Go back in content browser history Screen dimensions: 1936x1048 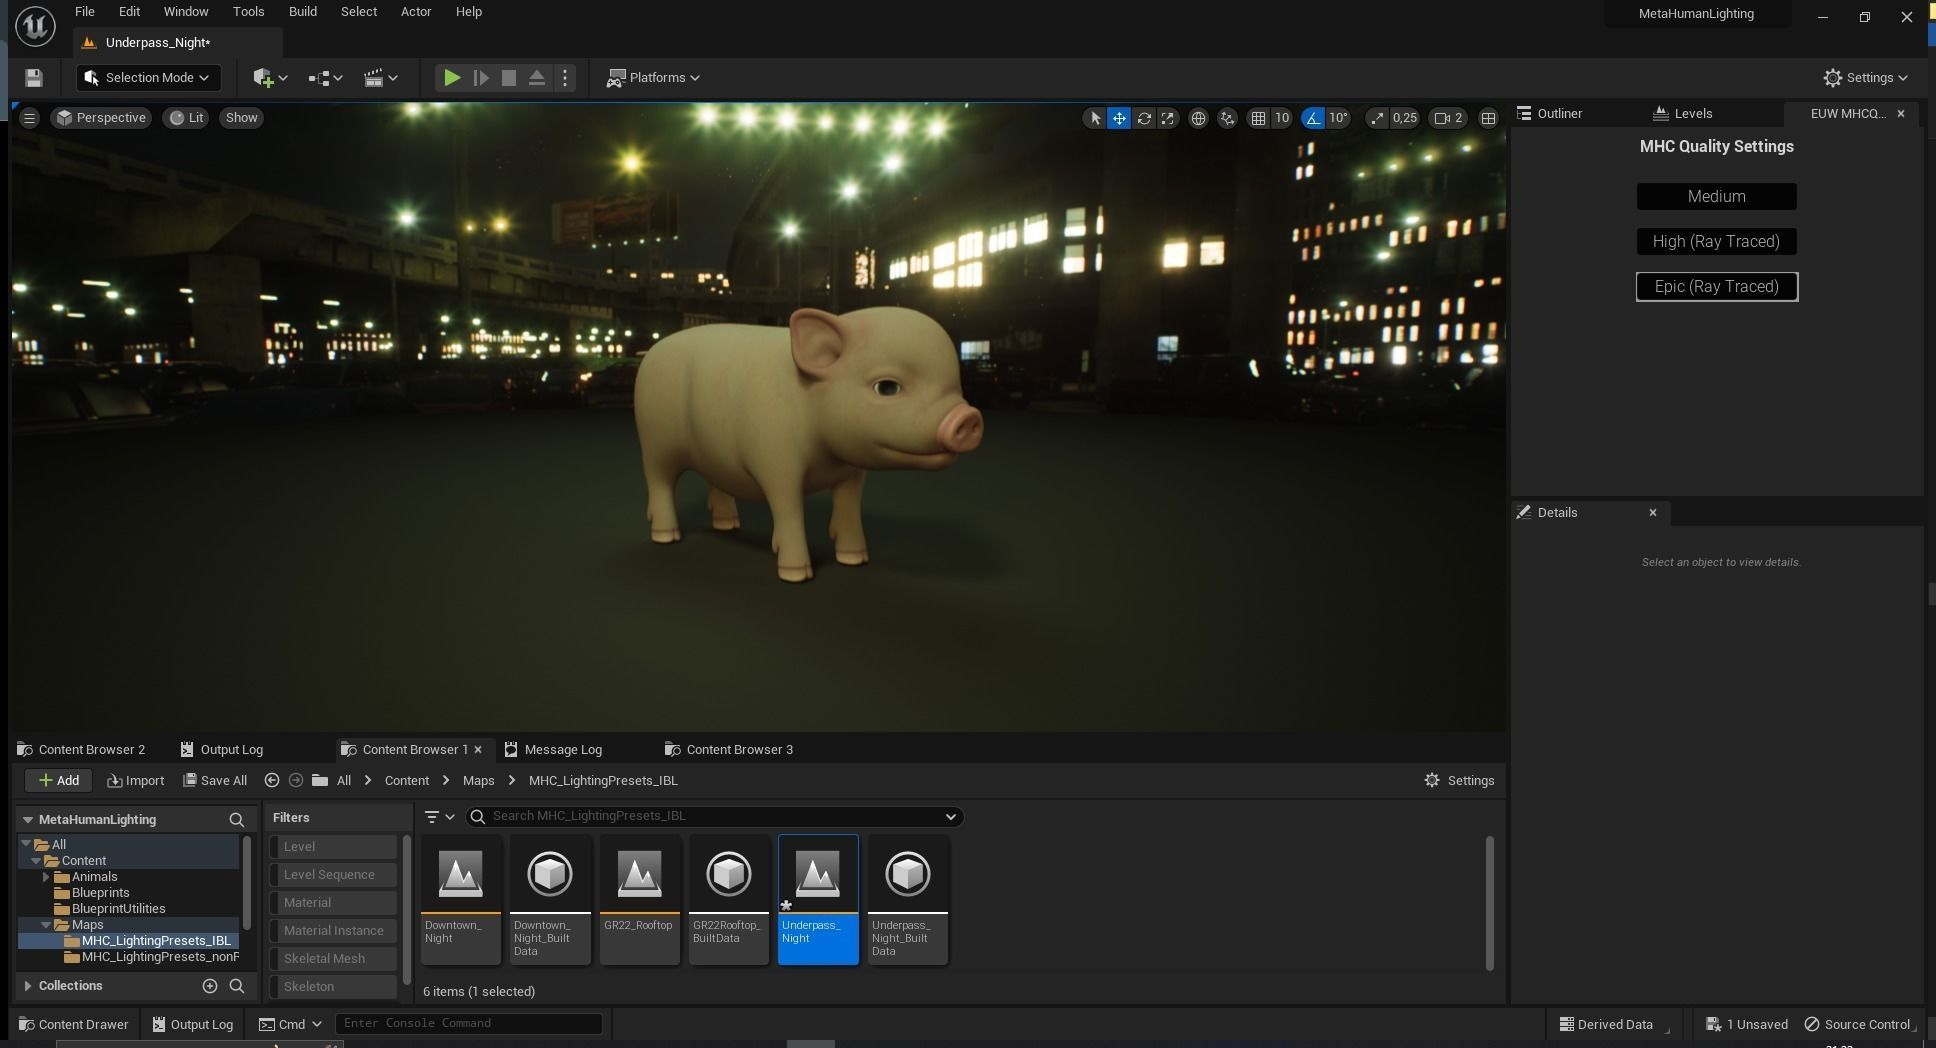click(272, 781)
